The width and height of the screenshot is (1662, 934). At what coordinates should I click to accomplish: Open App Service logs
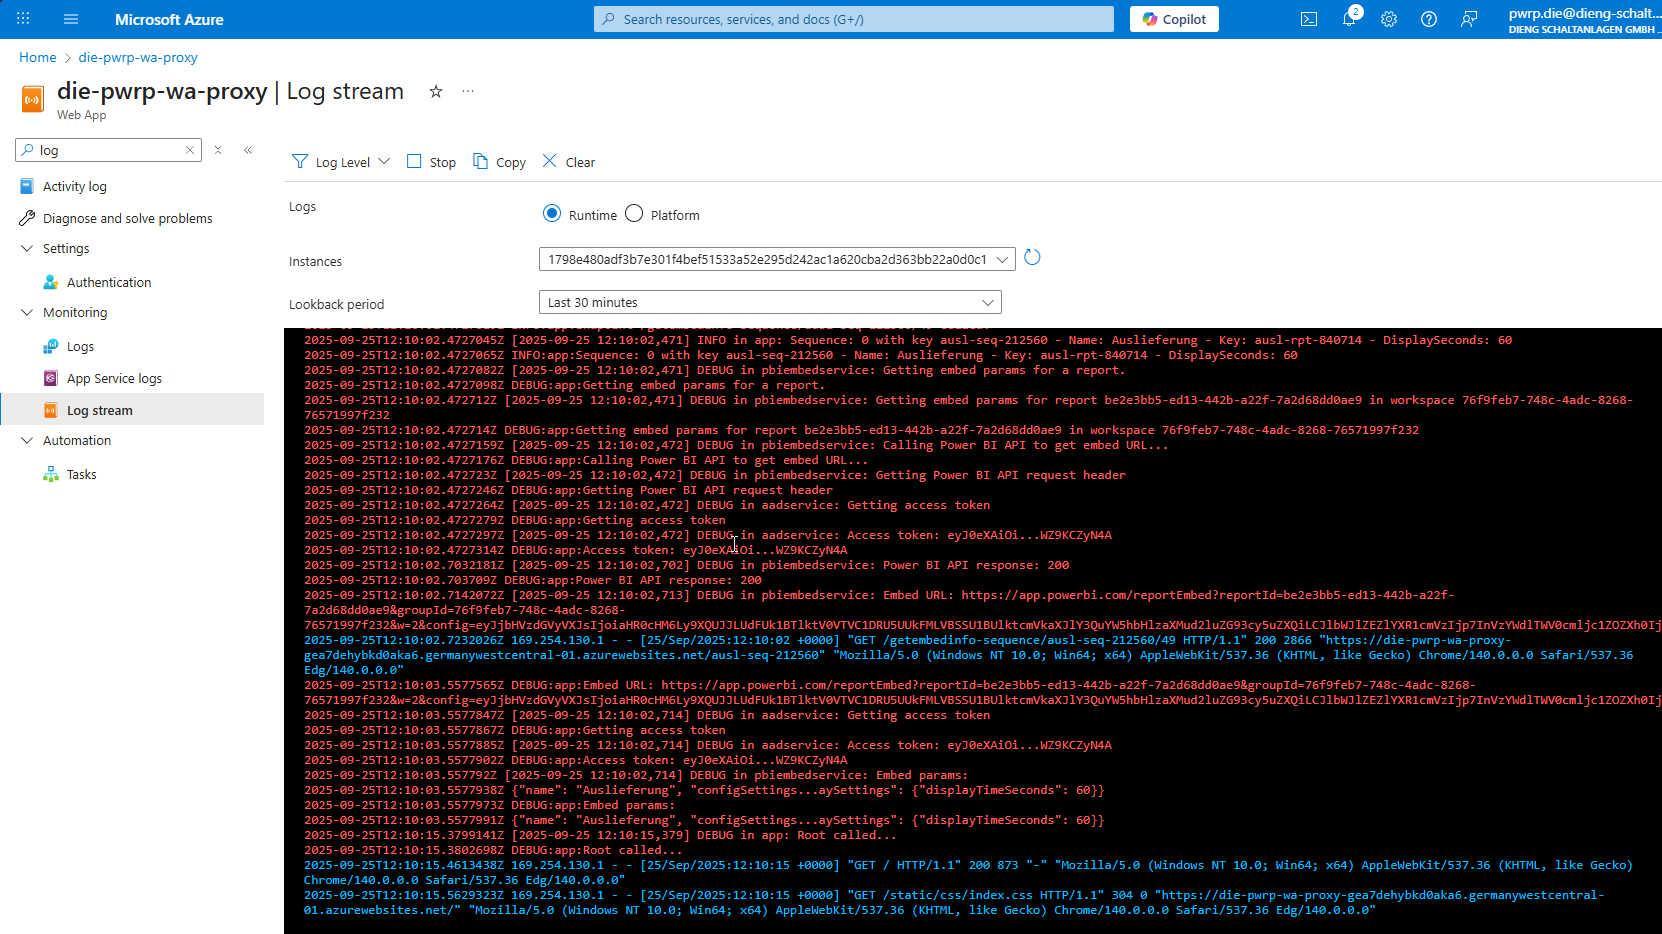[x=114, y=378]
